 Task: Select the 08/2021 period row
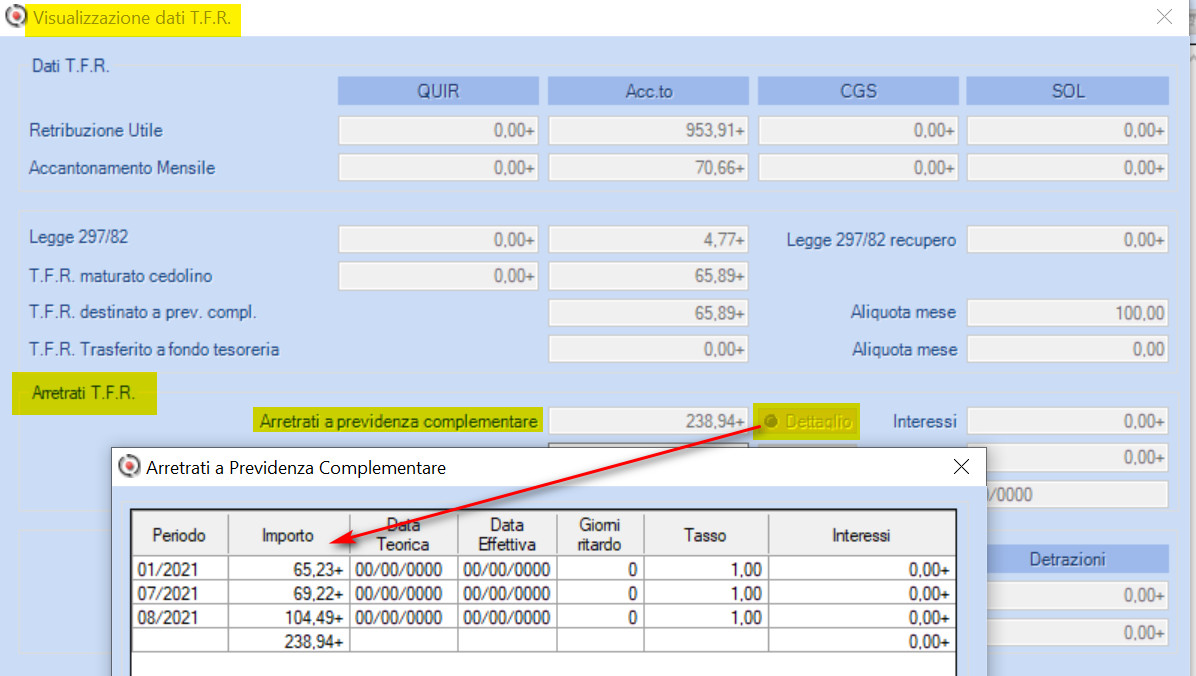tap(543, 617)
